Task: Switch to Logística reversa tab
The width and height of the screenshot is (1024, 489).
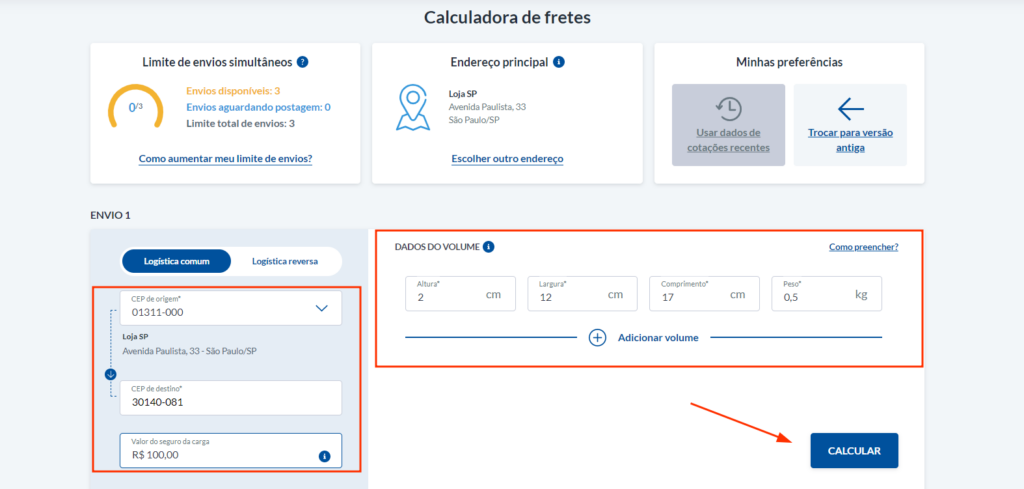Action: [x=285, y=261]
